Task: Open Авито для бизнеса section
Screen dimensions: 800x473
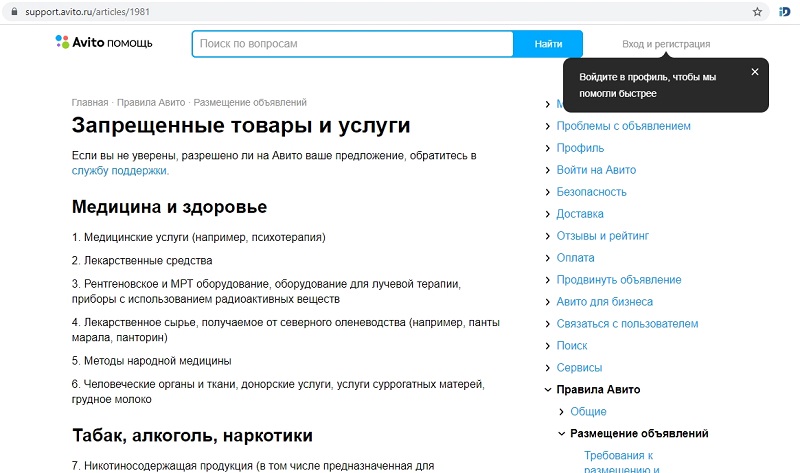Action: pyautogui.click(x=604, y=302)
